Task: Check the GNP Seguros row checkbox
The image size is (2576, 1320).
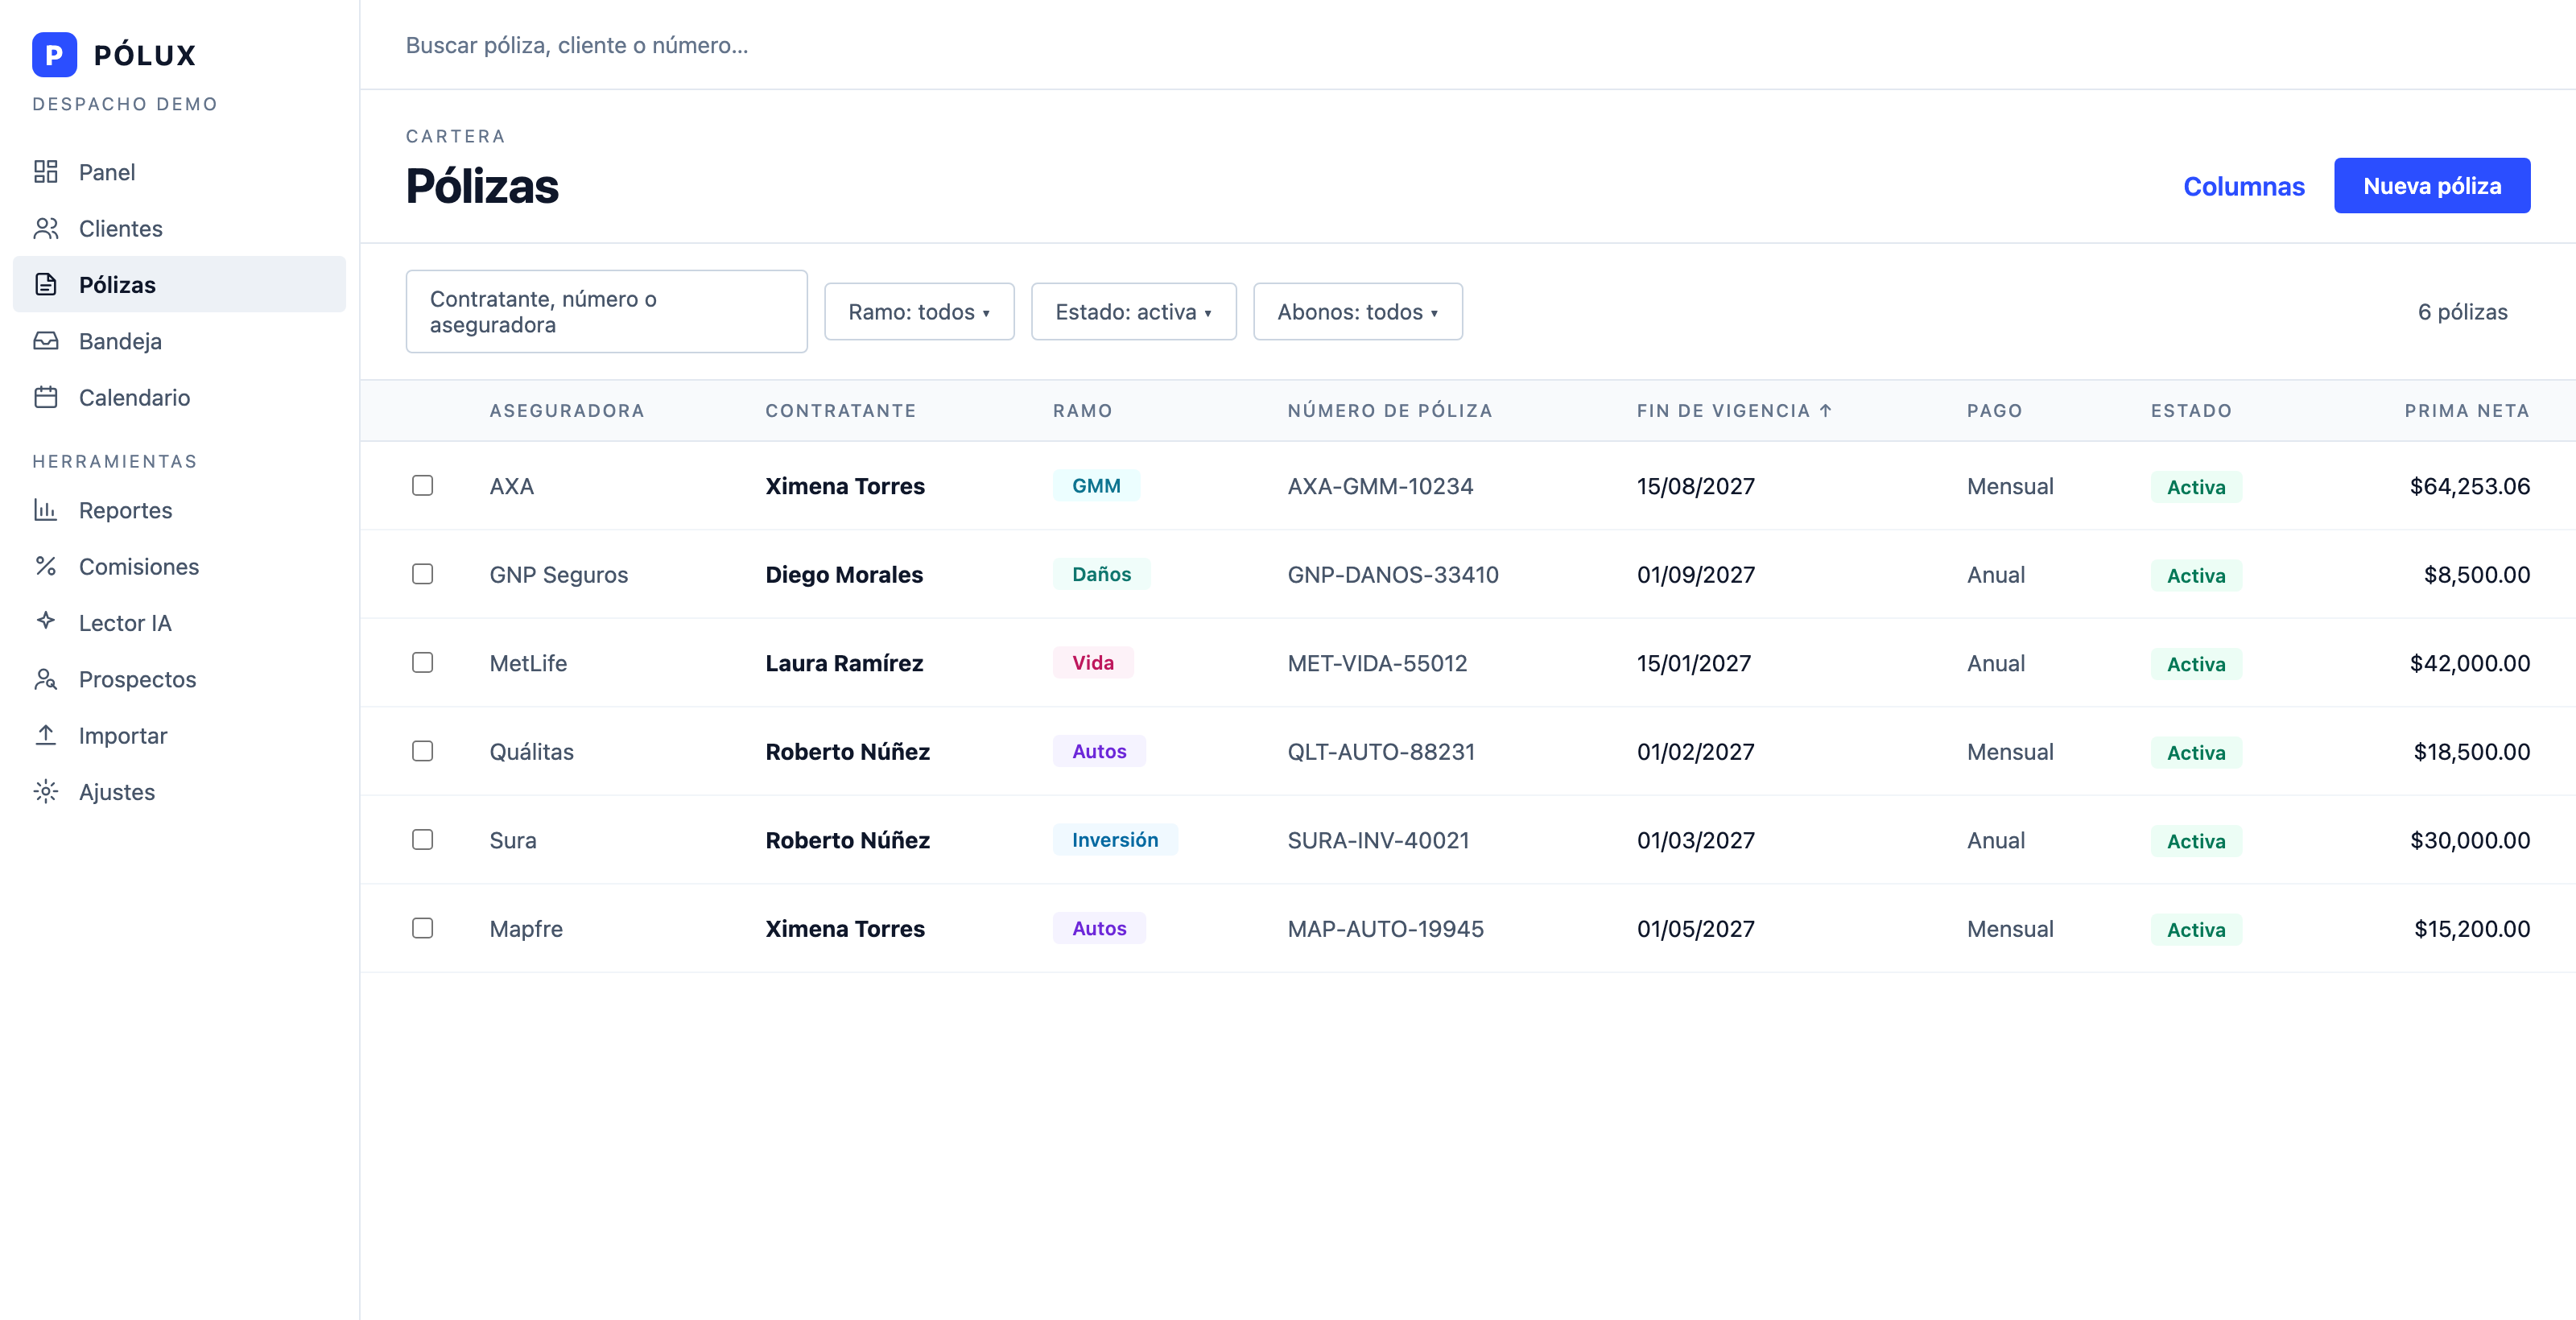Action: (x=423, y=574)
